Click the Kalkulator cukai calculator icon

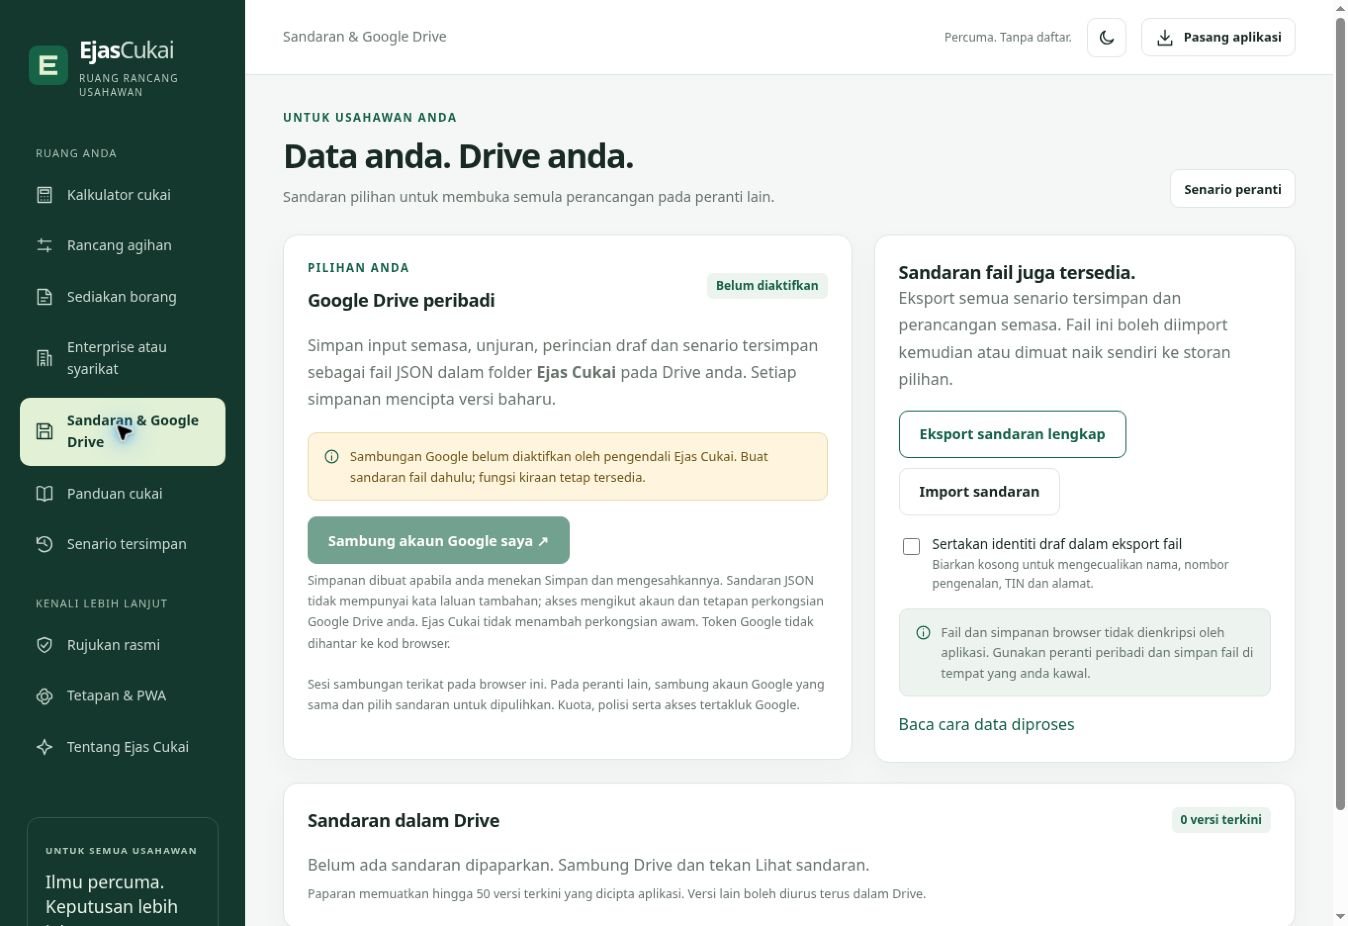pyautogui.click(x=44, y=195)
